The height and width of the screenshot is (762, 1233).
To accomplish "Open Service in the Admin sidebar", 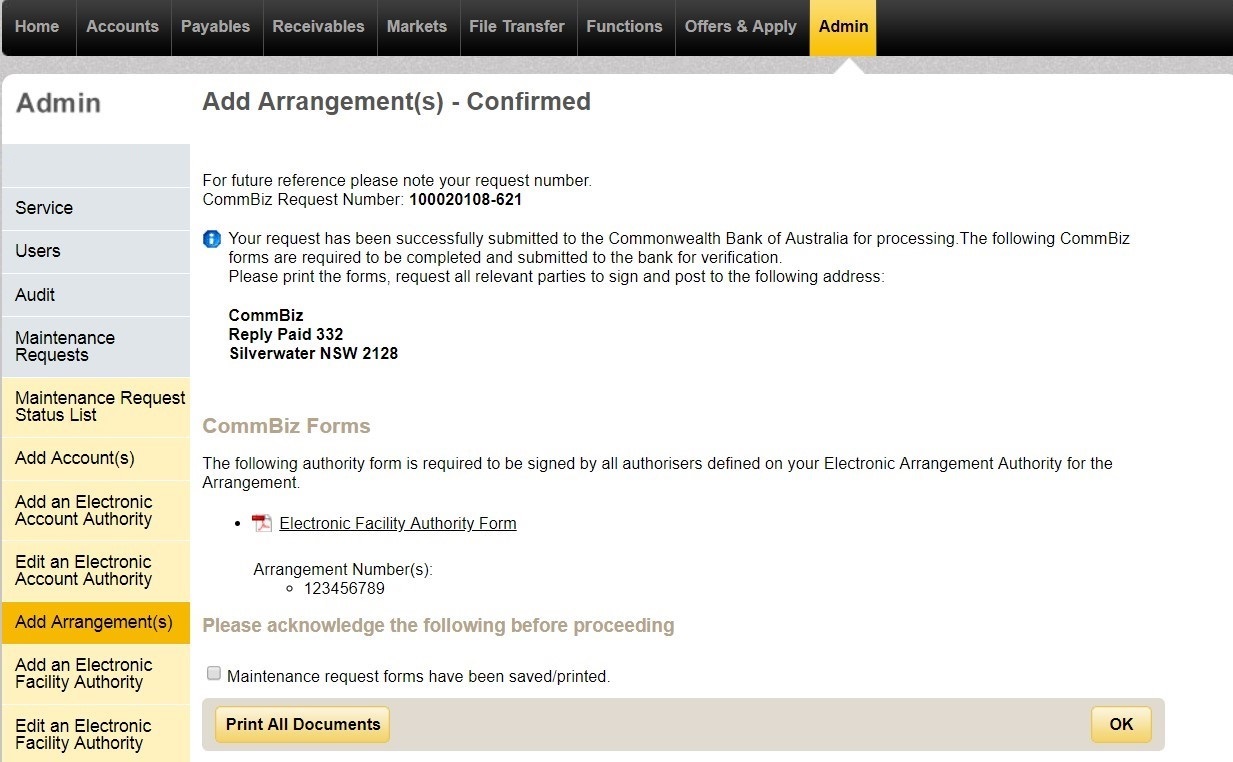I will pyautogui.click(x=96, y=208).
